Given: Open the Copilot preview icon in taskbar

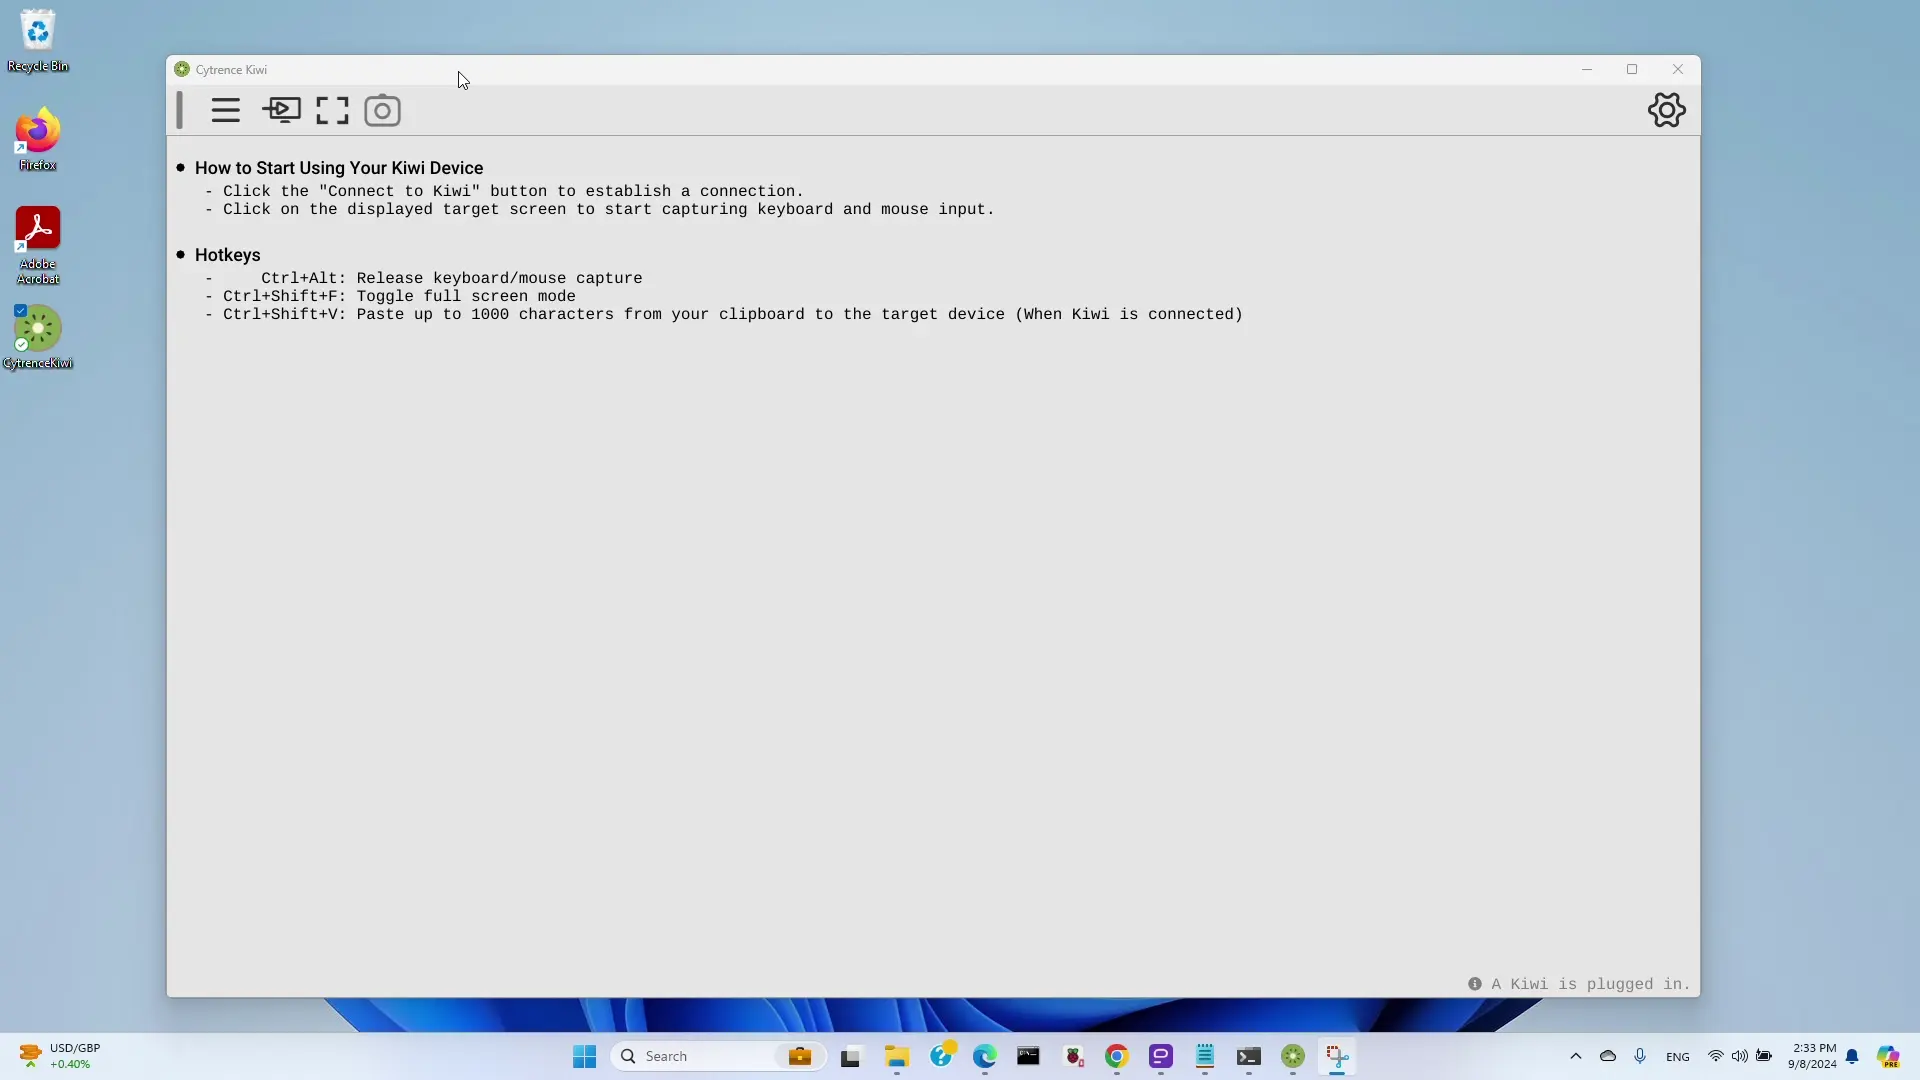Looking at the screenshot, I should [1888, 1056].
